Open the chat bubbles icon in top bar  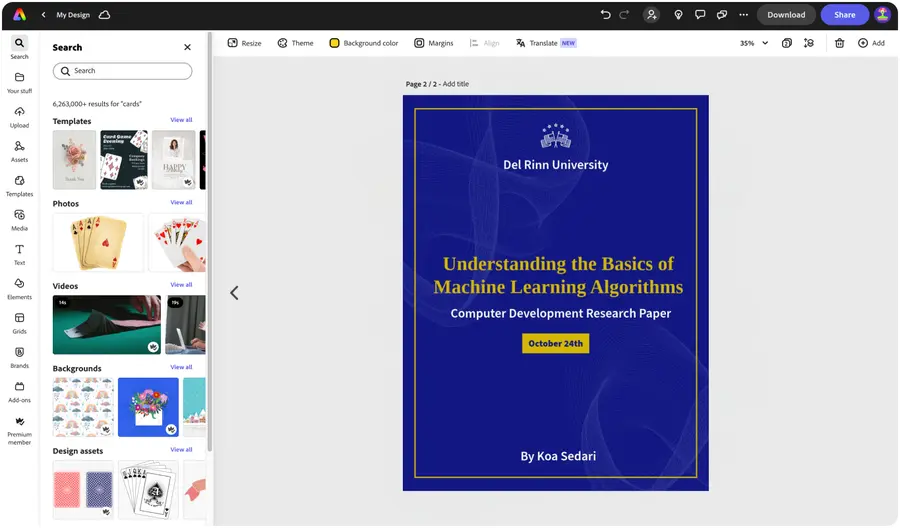coord(721,15)
